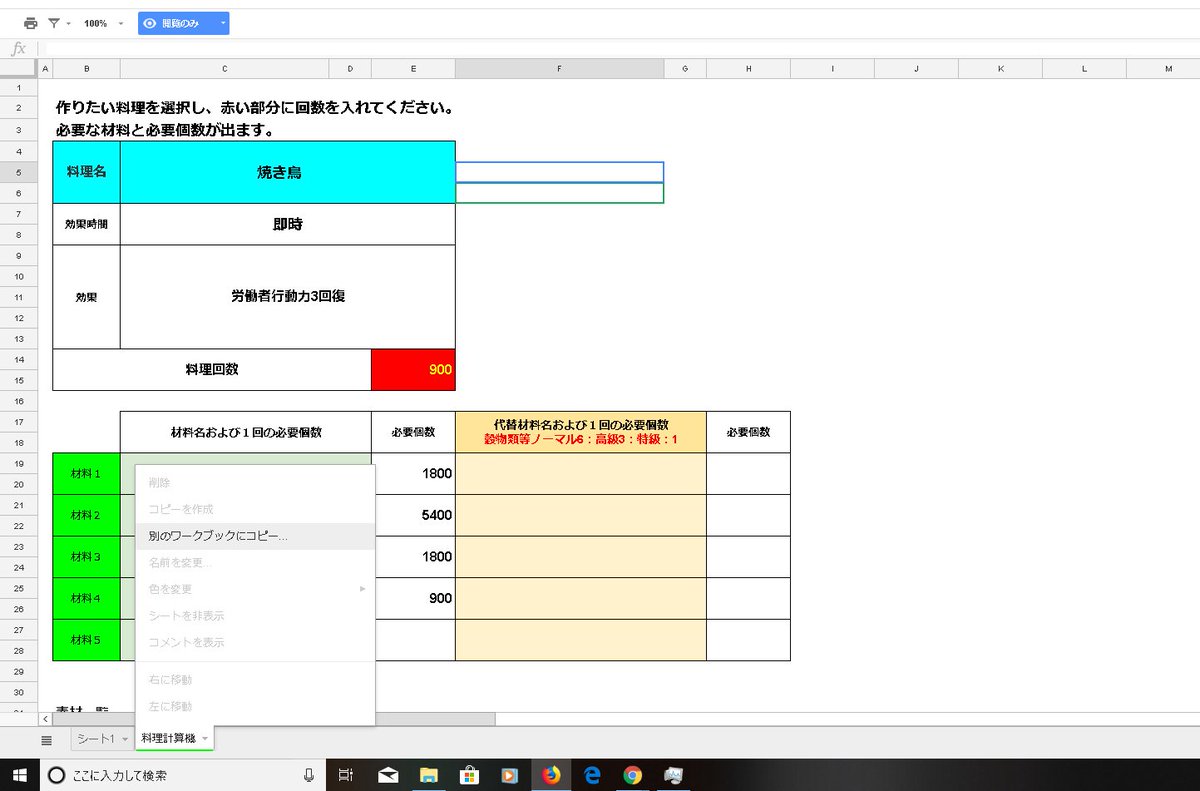Image resolution: width=1200 pixels, height=791 pixels.
Task: Click the cyan 焼き鳥 dish name cell
Action: pyautogui.click(x=287, y=172)
